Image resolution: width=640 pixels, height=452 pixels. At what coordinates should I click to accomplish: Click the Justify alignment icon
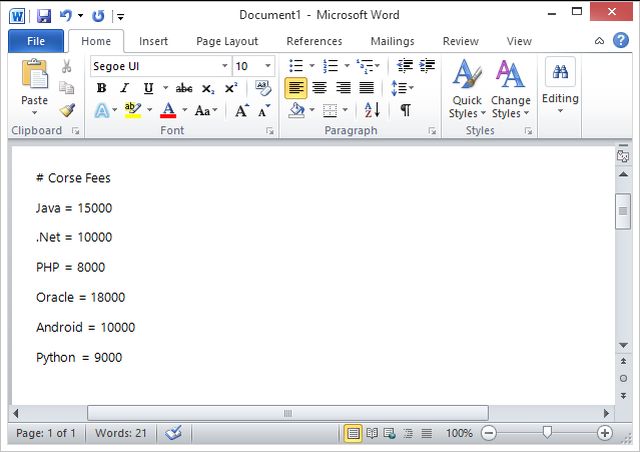(x=367, y=88)
